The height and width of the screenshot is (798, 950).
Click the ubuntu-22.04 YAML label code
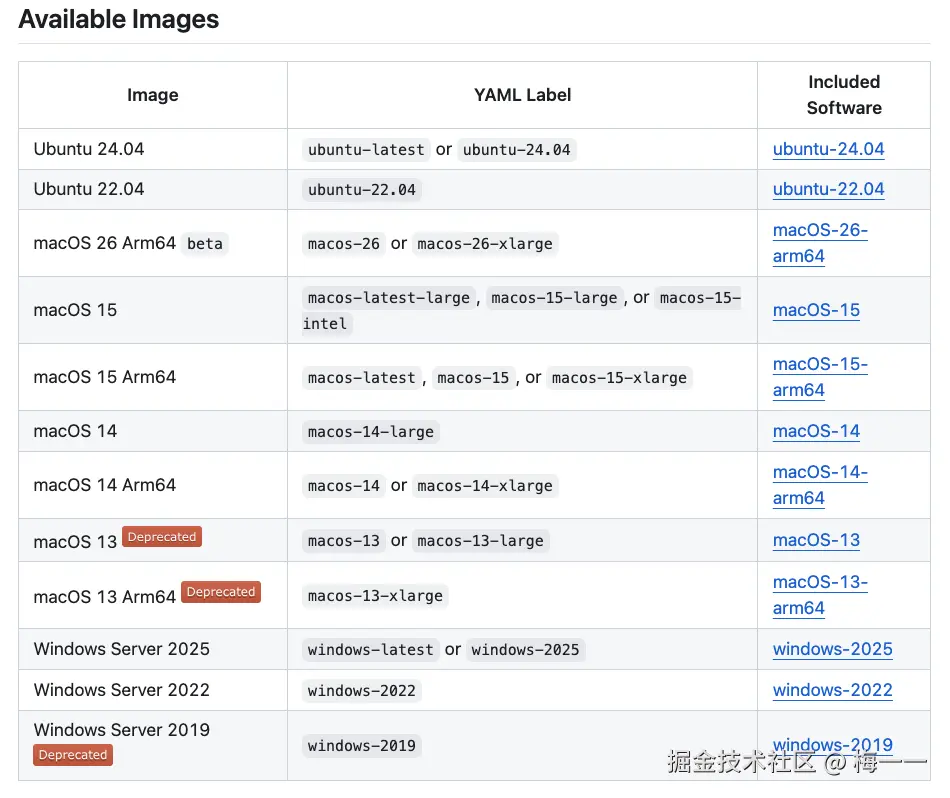coord(362,190)
